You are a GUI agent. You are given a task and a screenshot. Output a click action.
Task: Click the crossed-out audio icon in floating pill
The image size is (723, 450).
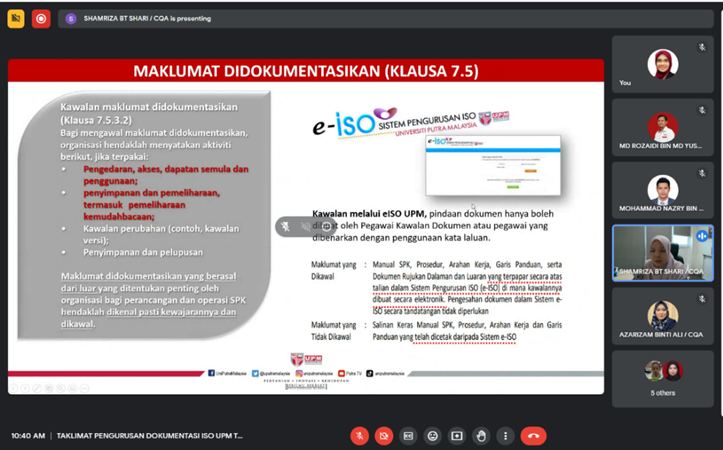tap(305, 226)
